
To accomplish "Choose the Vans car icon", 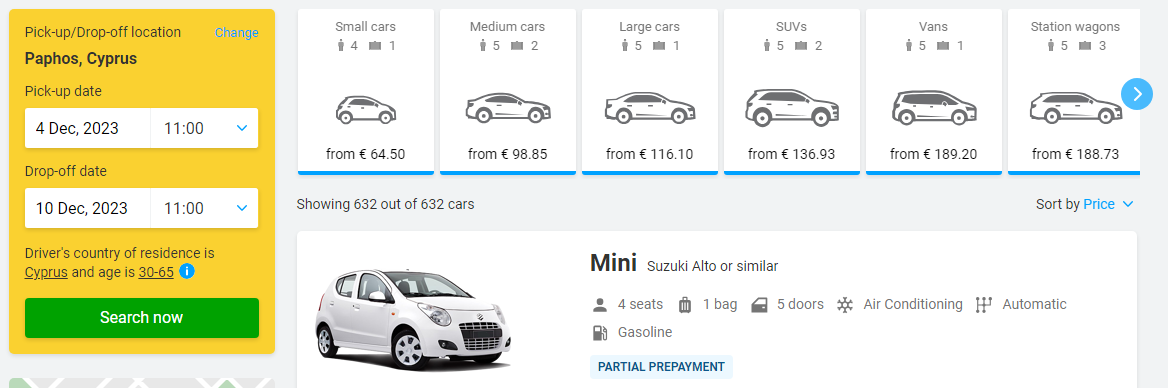I will click(933, 108).
